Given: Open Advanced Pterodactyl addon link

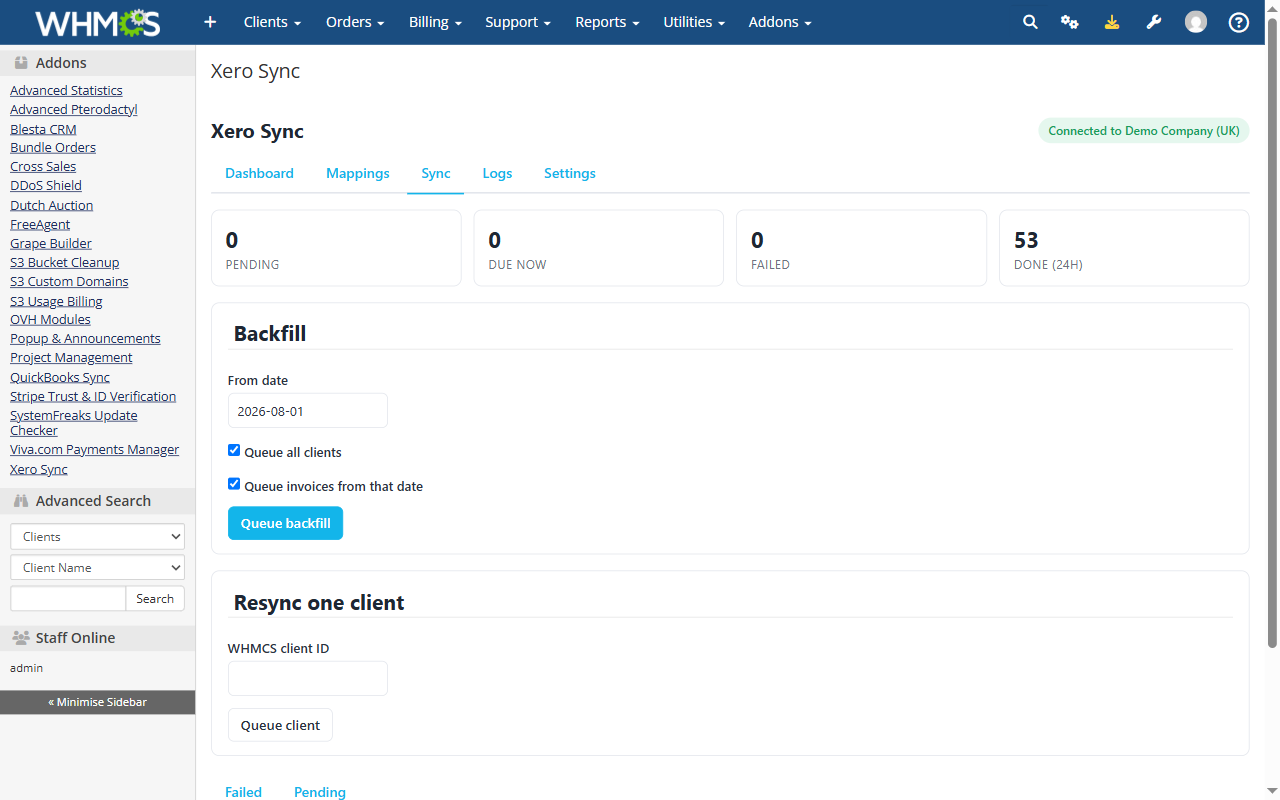Looking at the screenshot, I should point(74,109).
